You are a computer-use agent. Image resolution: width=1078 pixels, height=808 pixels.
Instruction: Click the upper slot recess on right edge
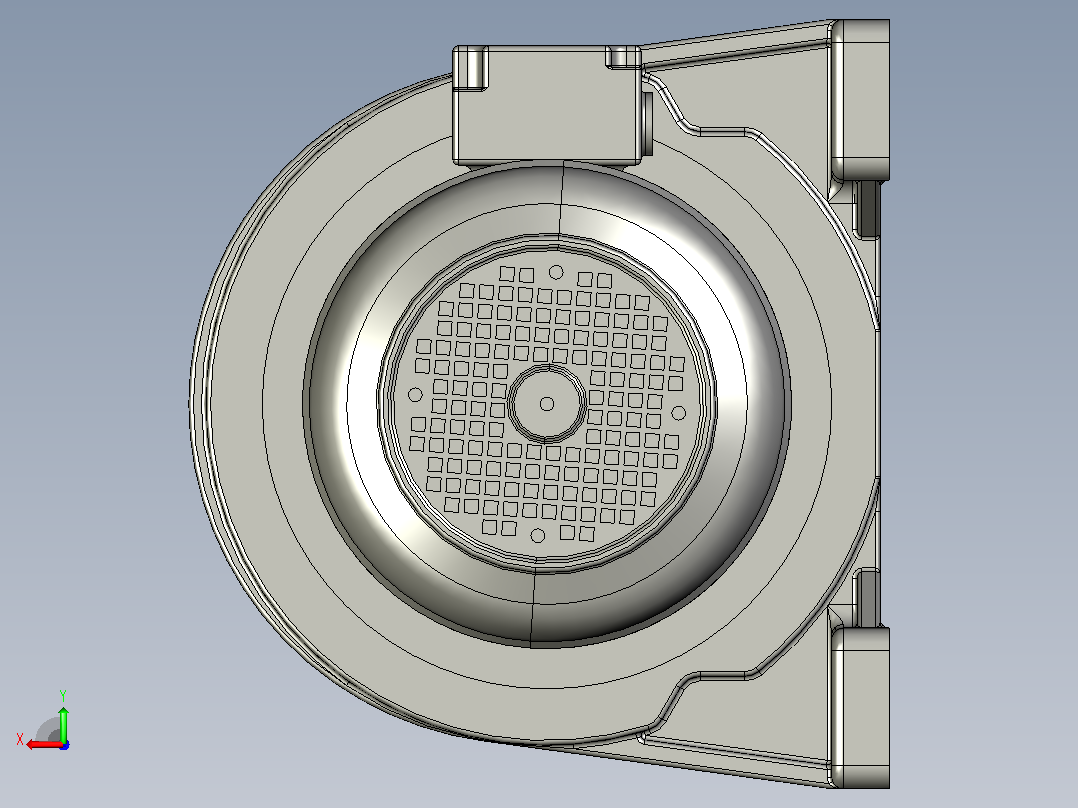click(868, 208)
